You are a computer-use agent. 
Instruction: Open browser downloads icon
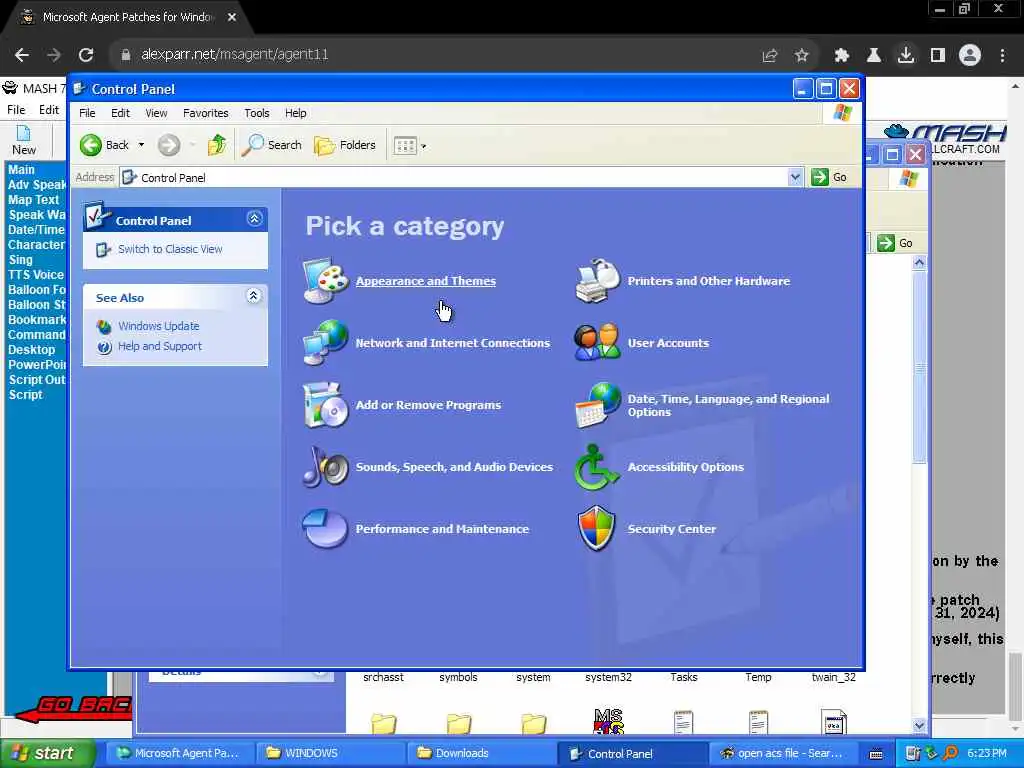(905, 56)
